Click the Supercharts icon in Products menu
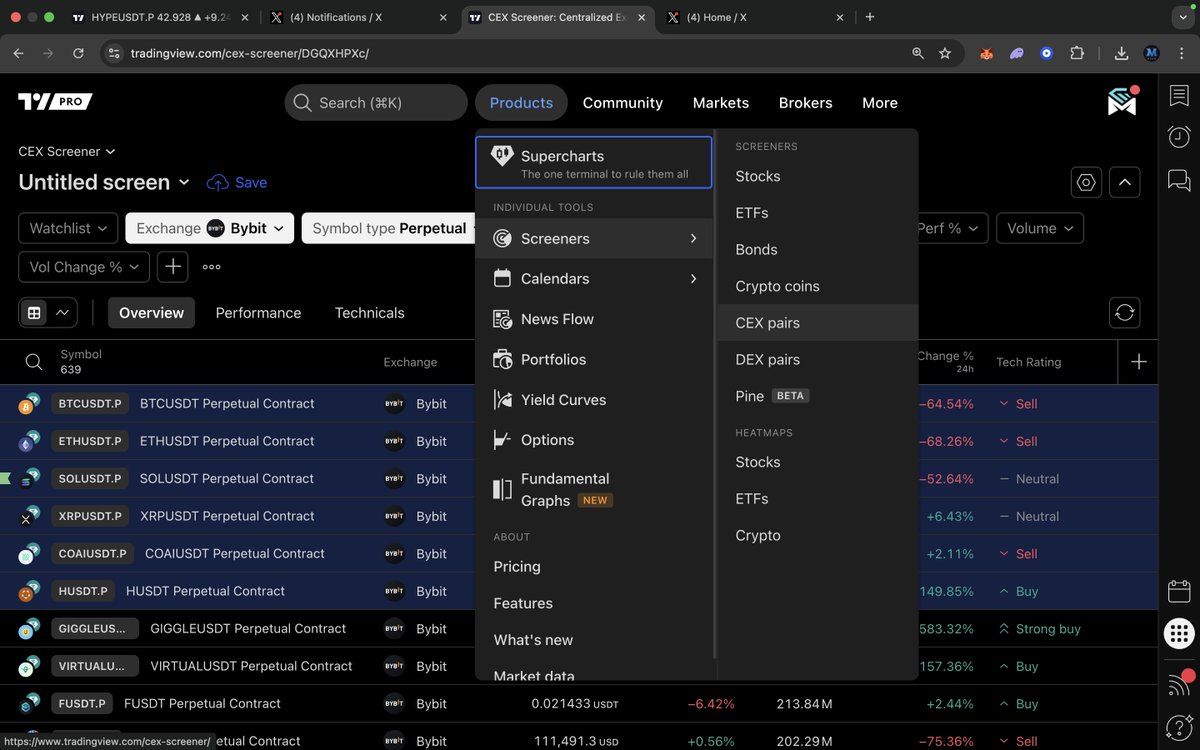Viewport: 1200px width, 750px height. 502,157
